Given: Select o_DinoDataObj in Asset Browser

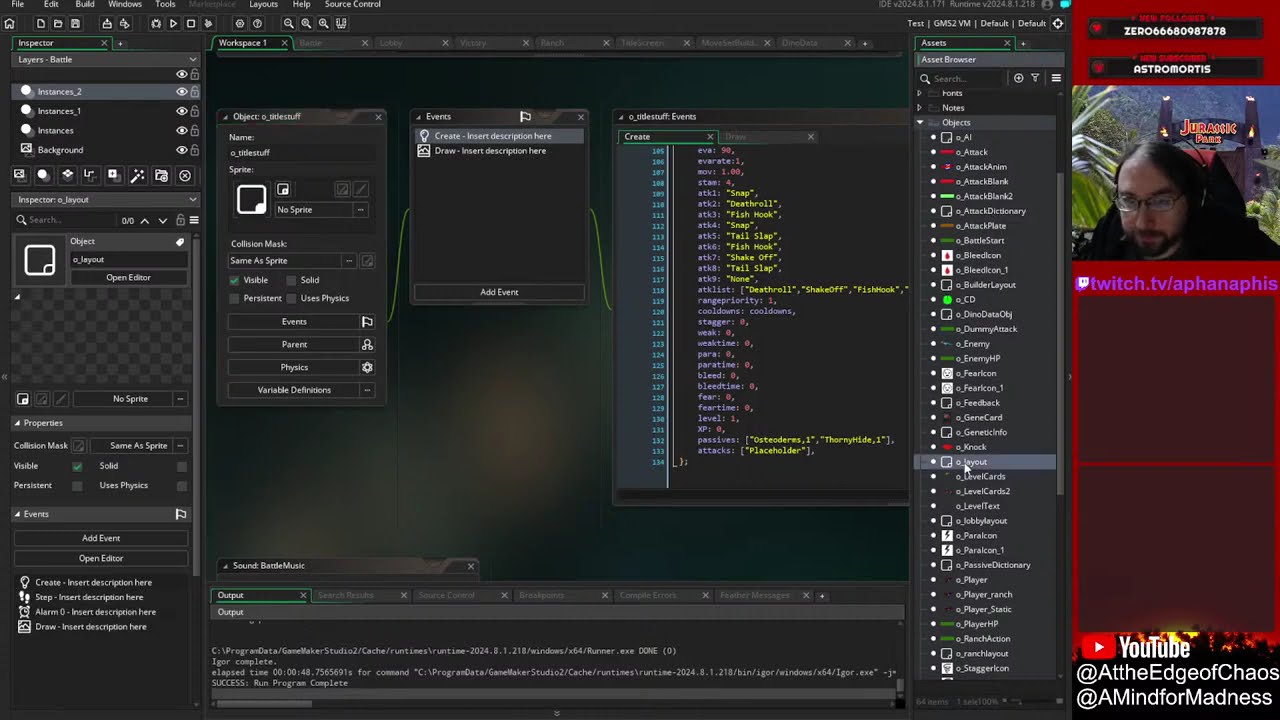Looking at the screenshot, I should (x=984, y=314).
